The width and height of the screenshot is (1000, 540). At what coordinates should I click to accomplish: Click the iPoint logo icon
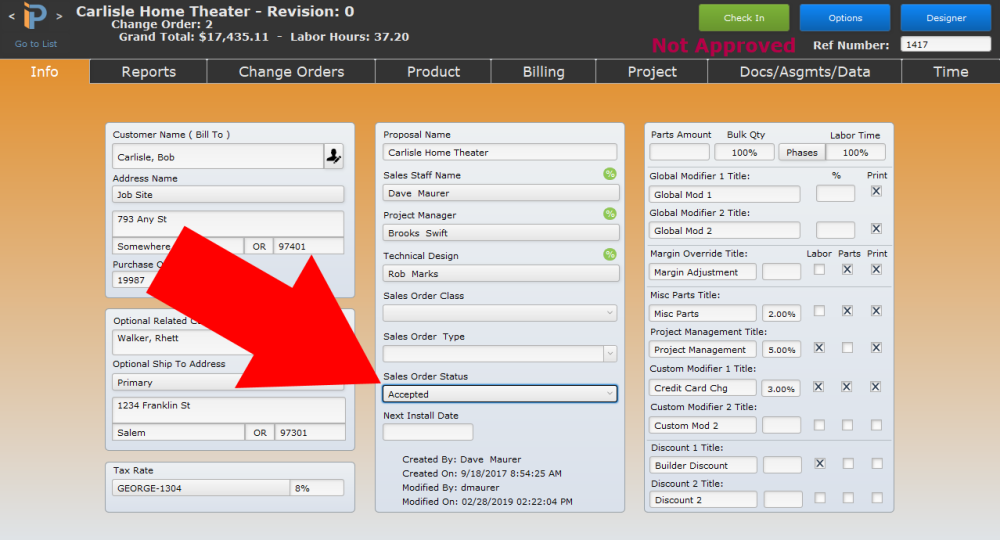[x=35, y=17]
